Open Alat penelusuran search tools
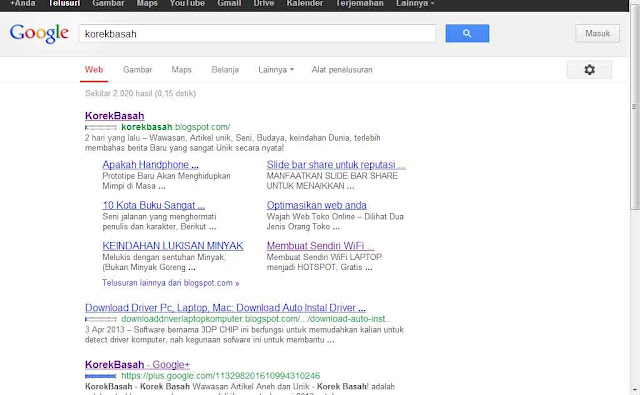The image size is (640, 395). [342, 70]
